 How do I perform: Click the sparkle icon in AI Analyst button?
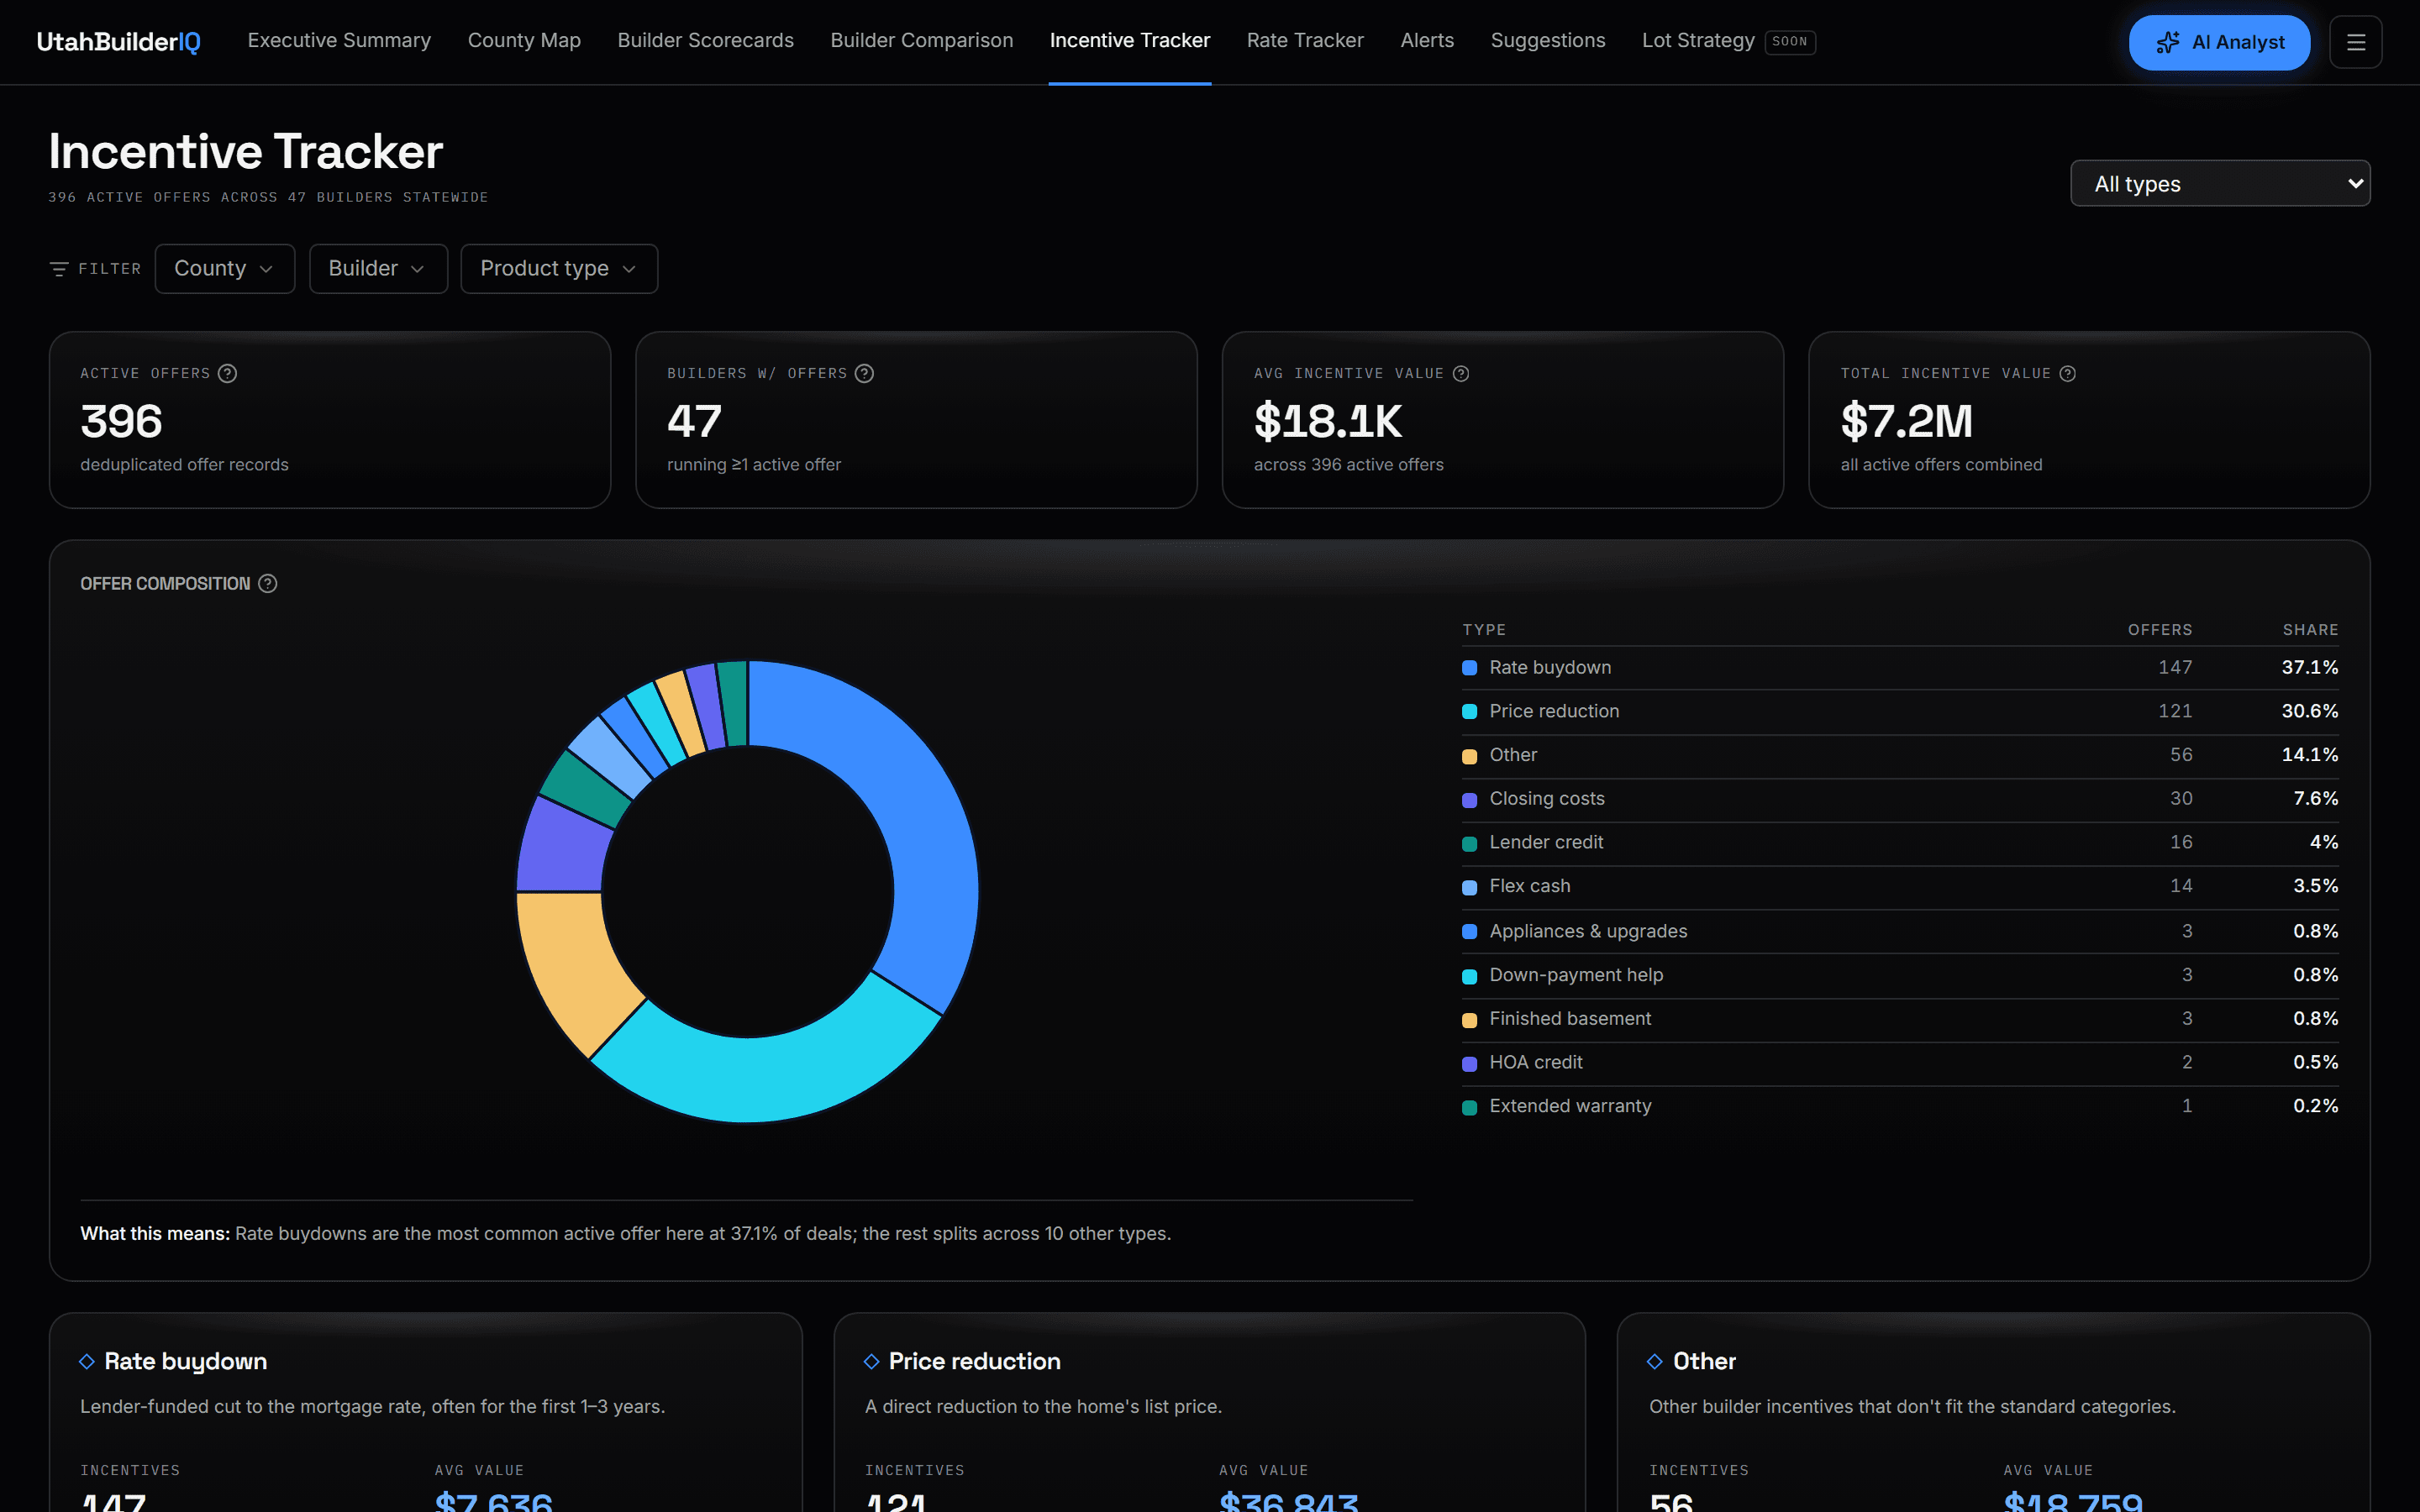pos(2167,42)
